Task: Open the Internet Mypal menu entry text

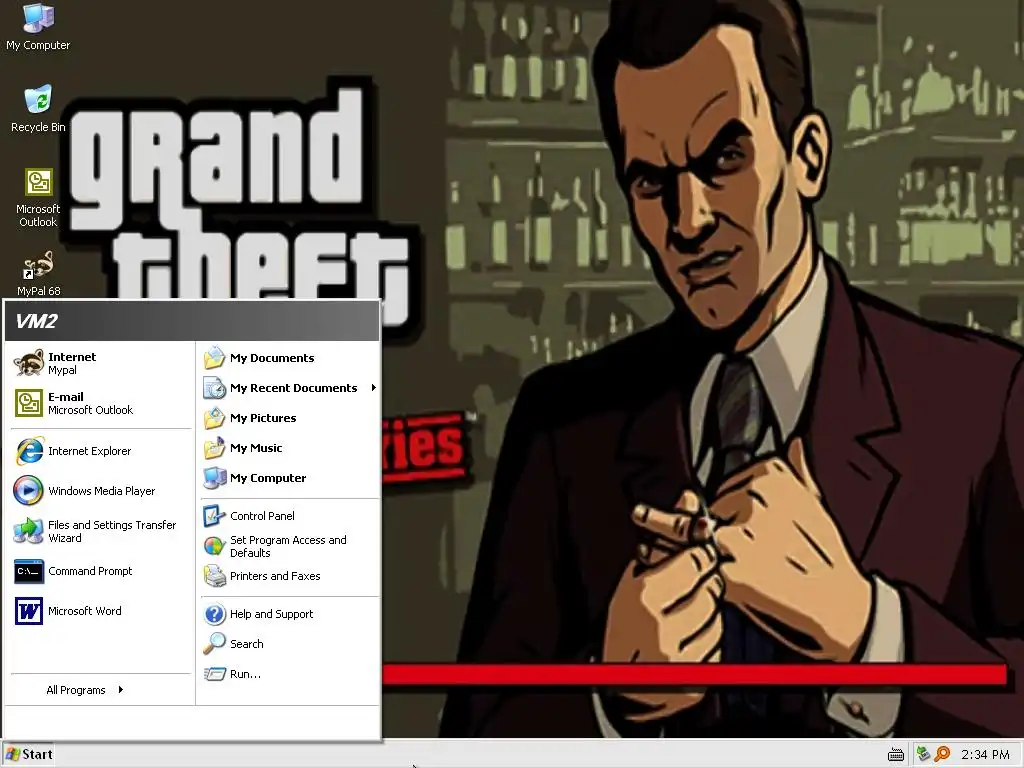Action: [x=72, y=363]
